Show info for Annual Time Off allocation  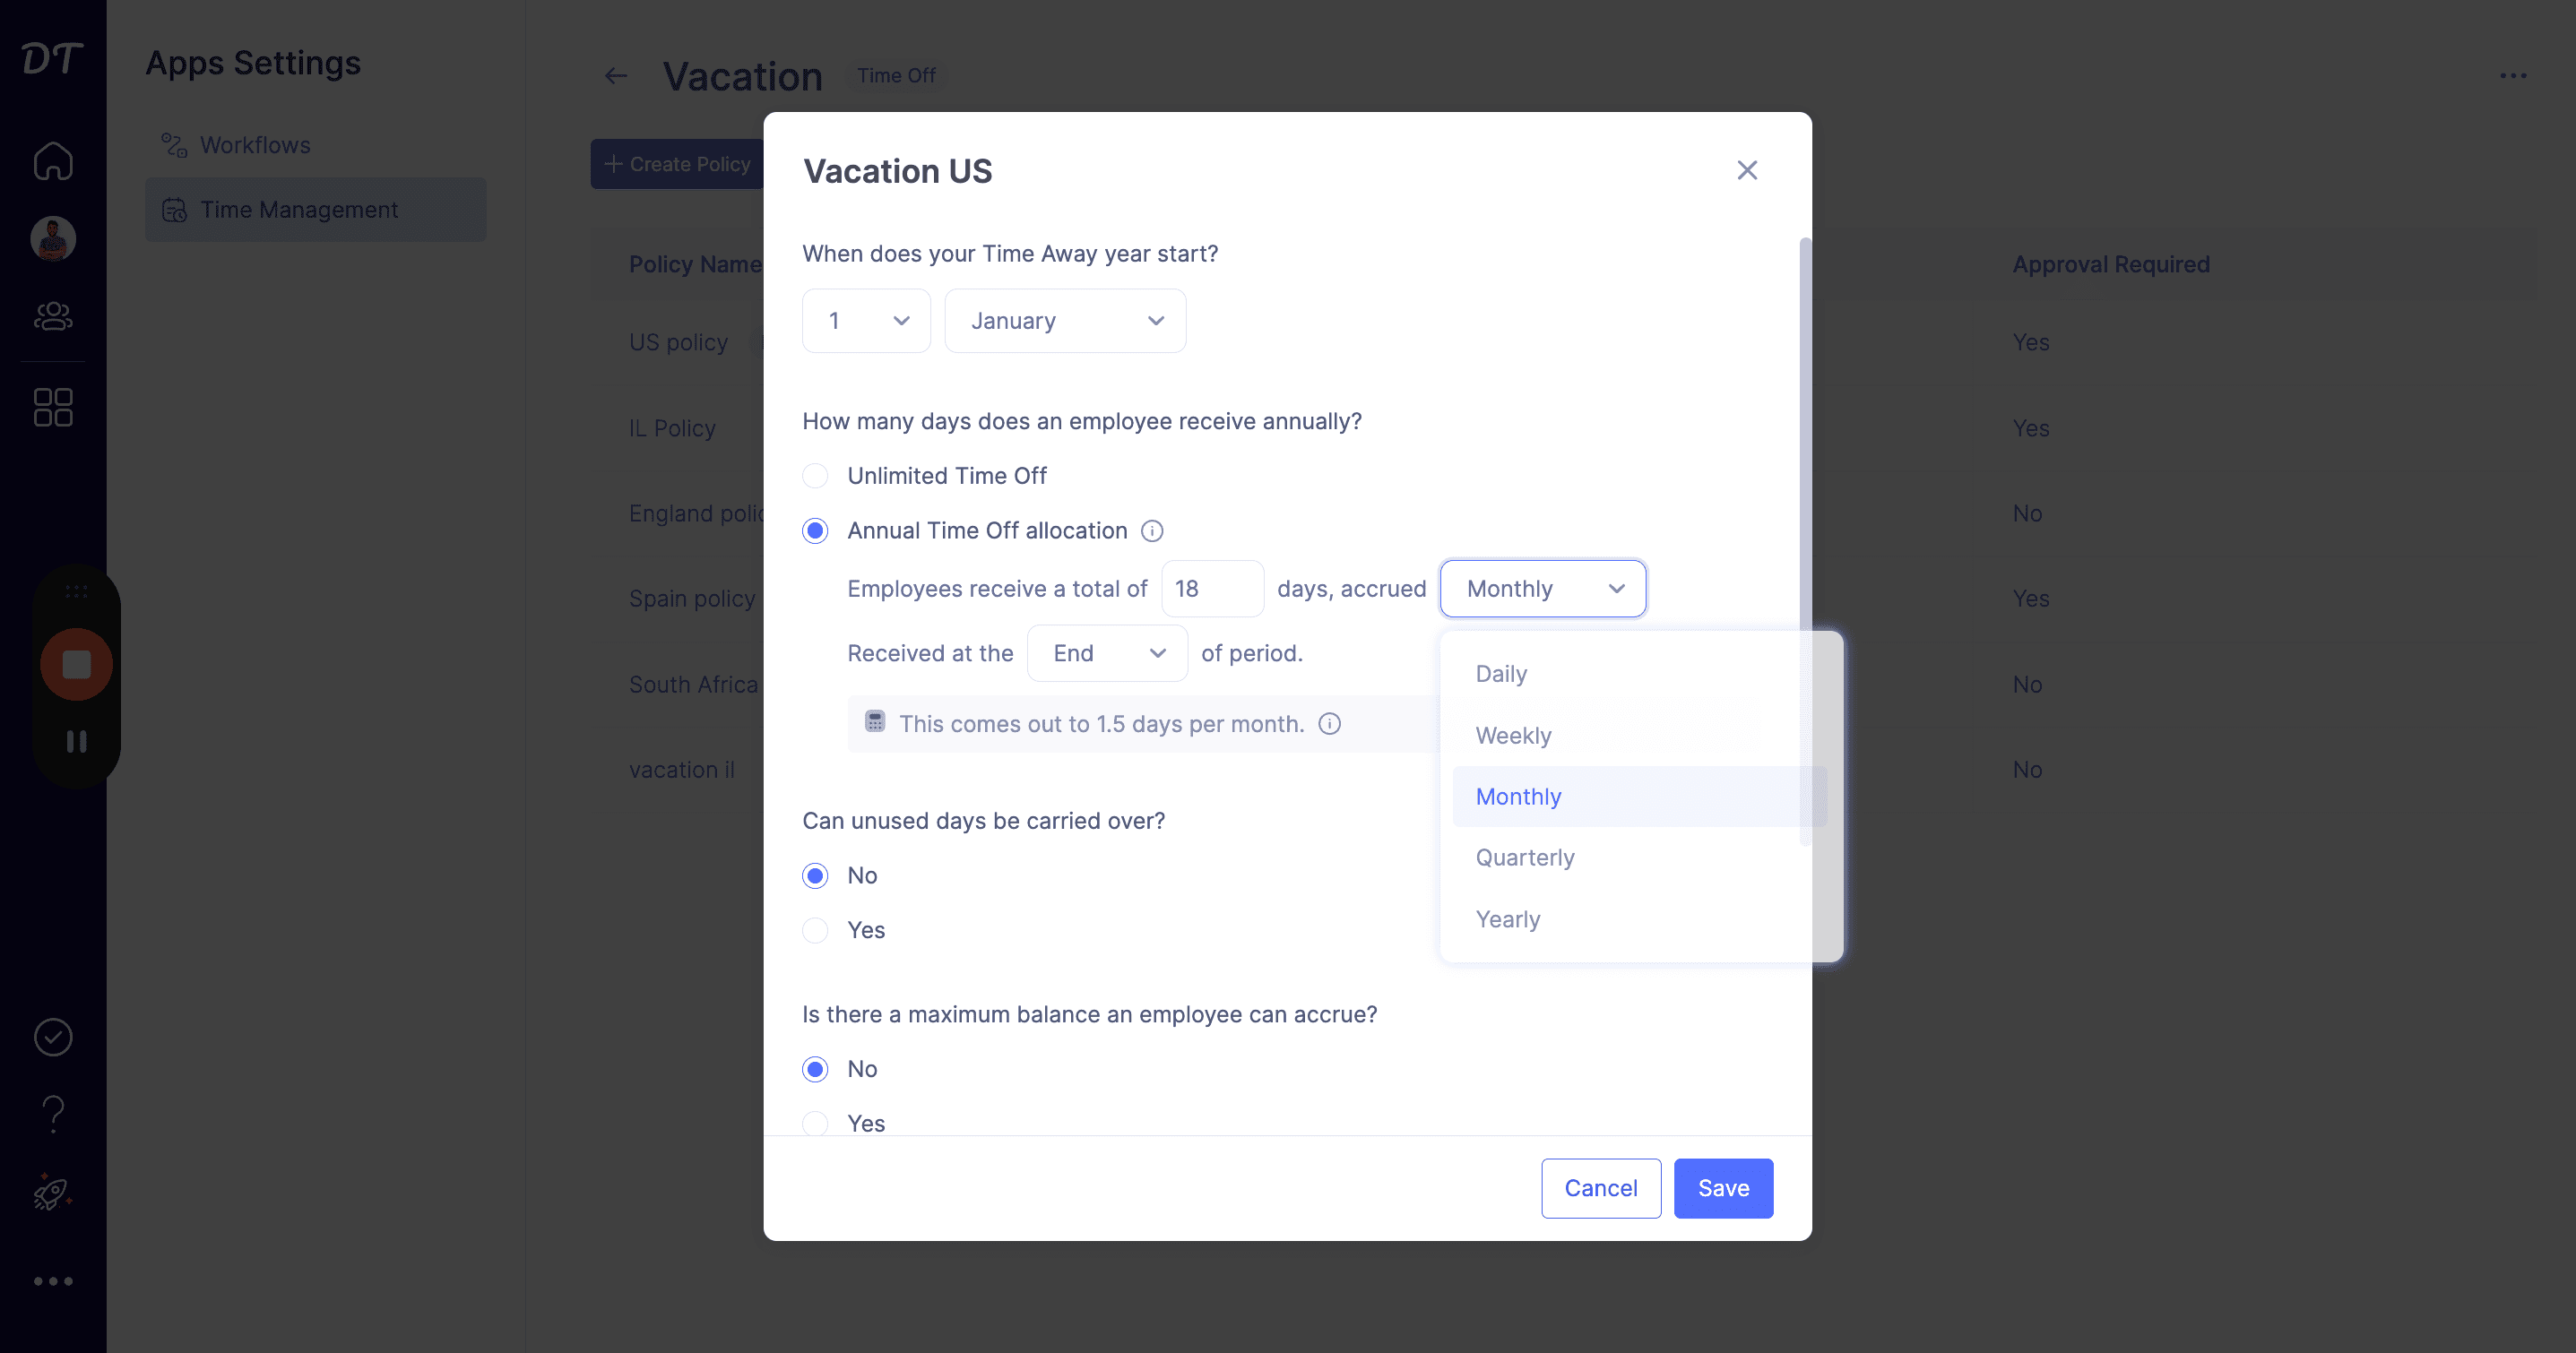click(1152, 531)
